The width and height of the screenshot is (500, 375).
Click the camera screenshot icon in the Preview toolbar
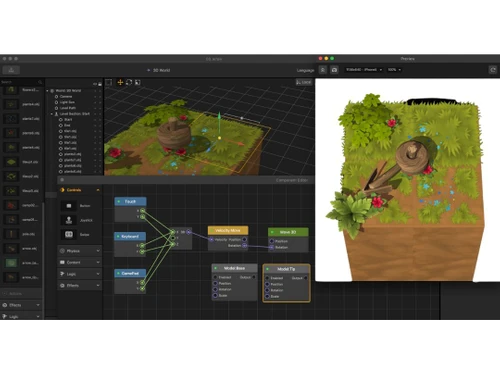pyautogui.click(x=334, y=70)
